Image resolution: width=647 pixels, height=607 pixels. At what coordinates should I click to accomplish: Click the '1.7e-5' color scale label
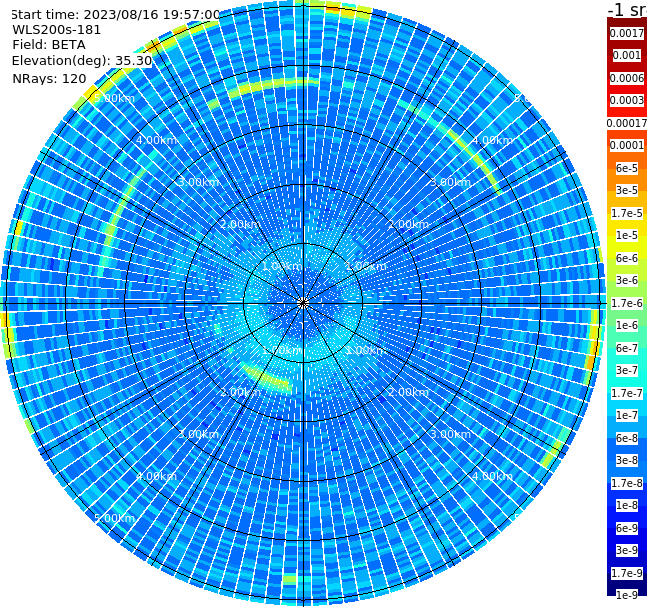(x=627, y=213)
